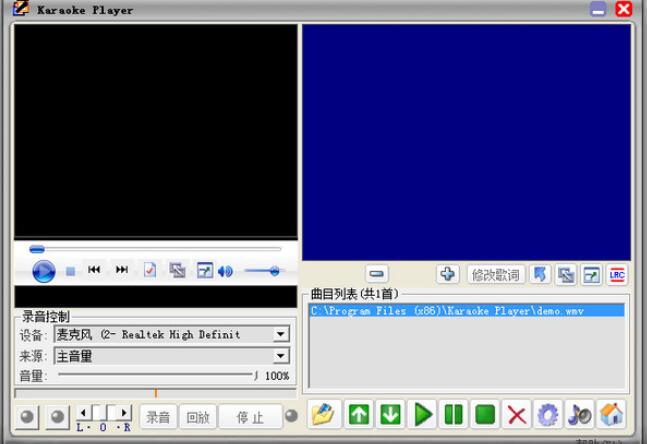Move song down with green down arrow
This screenshot has width=647, height=444.
[x=390, y=414]
